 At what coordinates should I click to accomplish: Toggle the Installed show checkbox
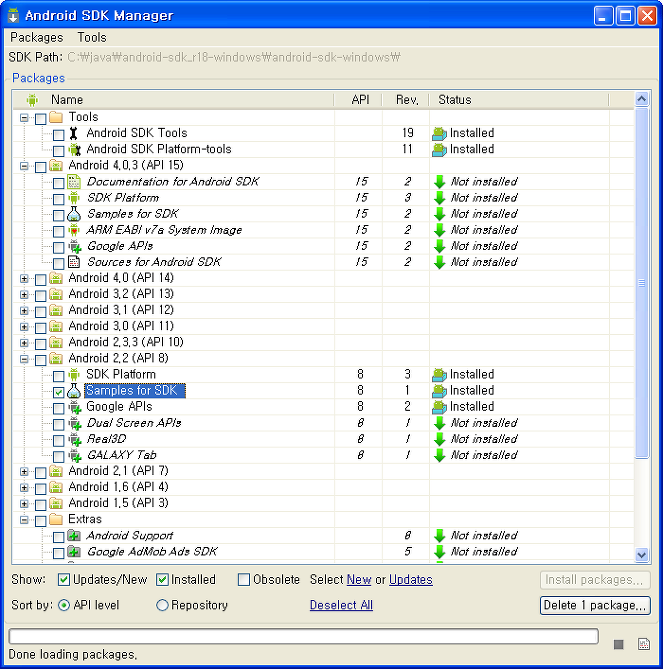tap(162, 579)
